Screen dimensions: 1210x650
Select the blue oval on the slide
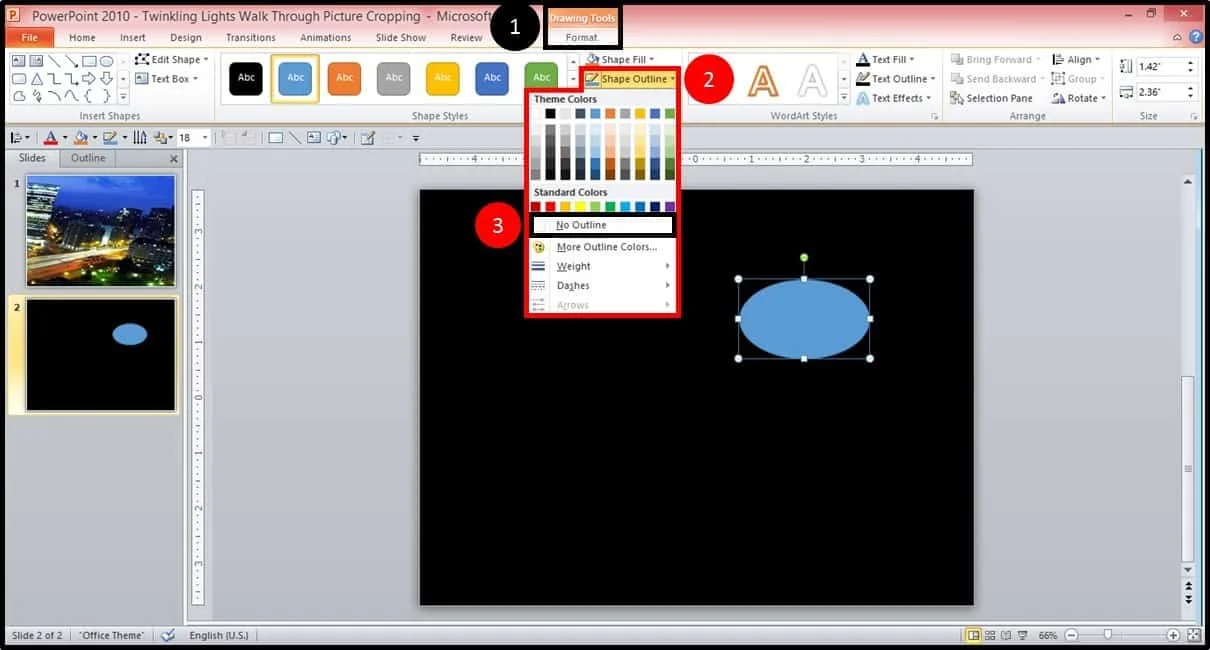804,319
